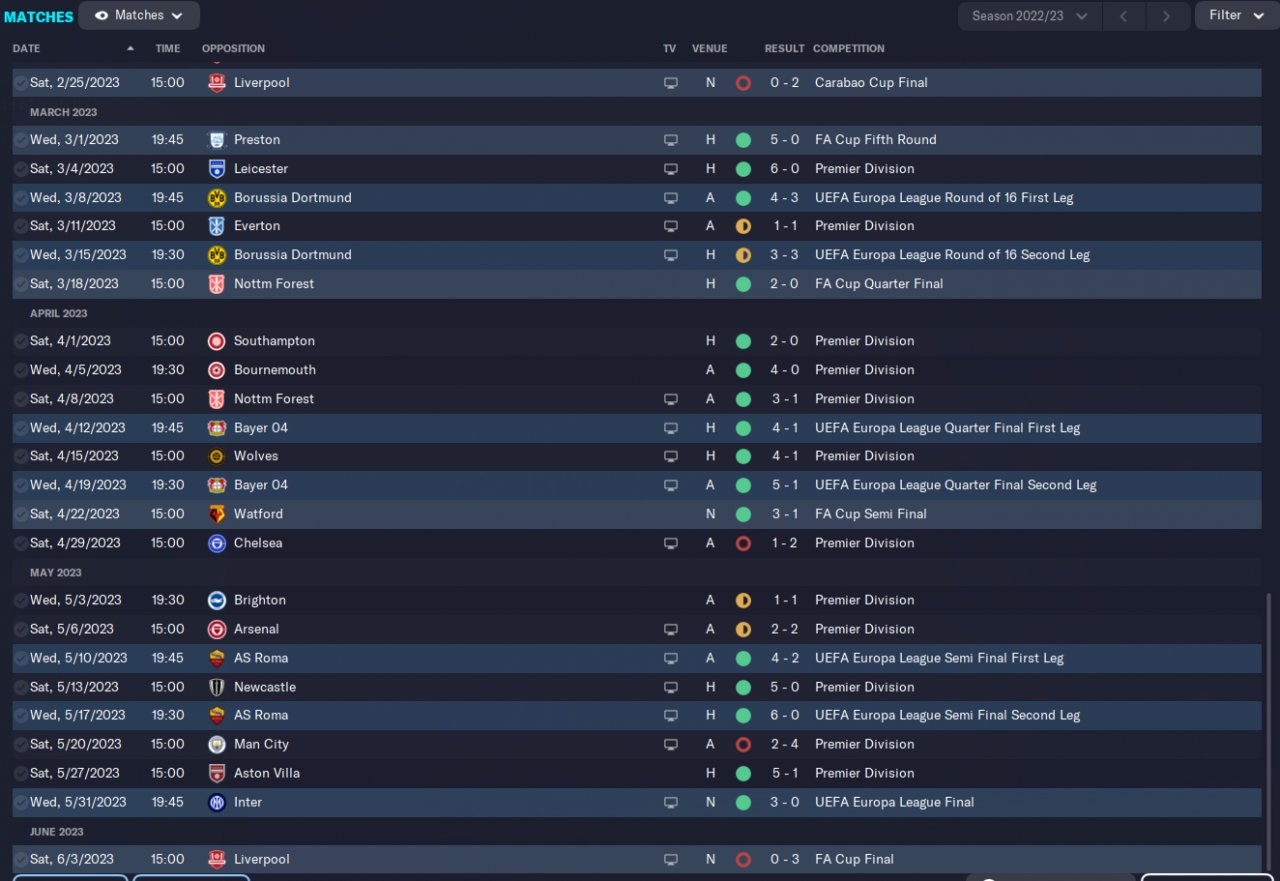This screenshot has height=881, width=1280.
Task: Click the Borussia Dortmund badge on 3/8/2023
Action: coord(217,198)
